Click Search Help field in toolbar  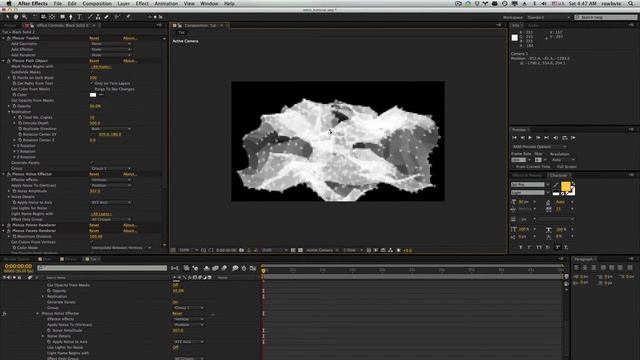[x=606, y=17]
